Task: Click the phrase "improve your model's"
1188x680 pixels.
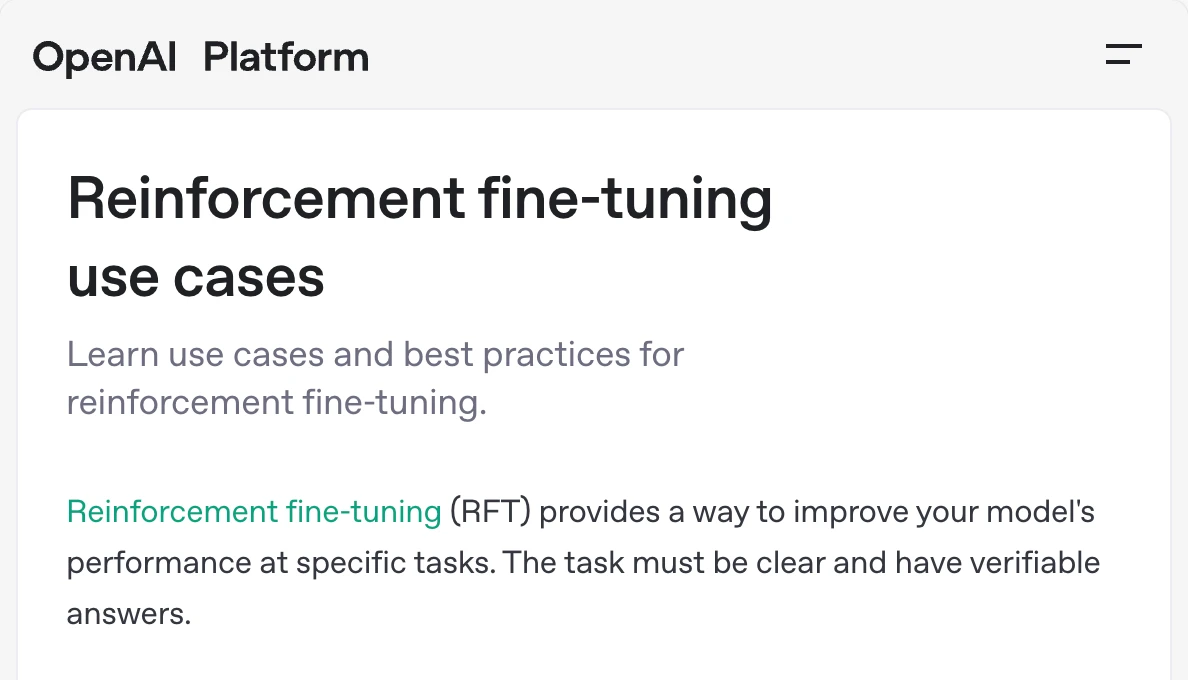Action: 944,512
